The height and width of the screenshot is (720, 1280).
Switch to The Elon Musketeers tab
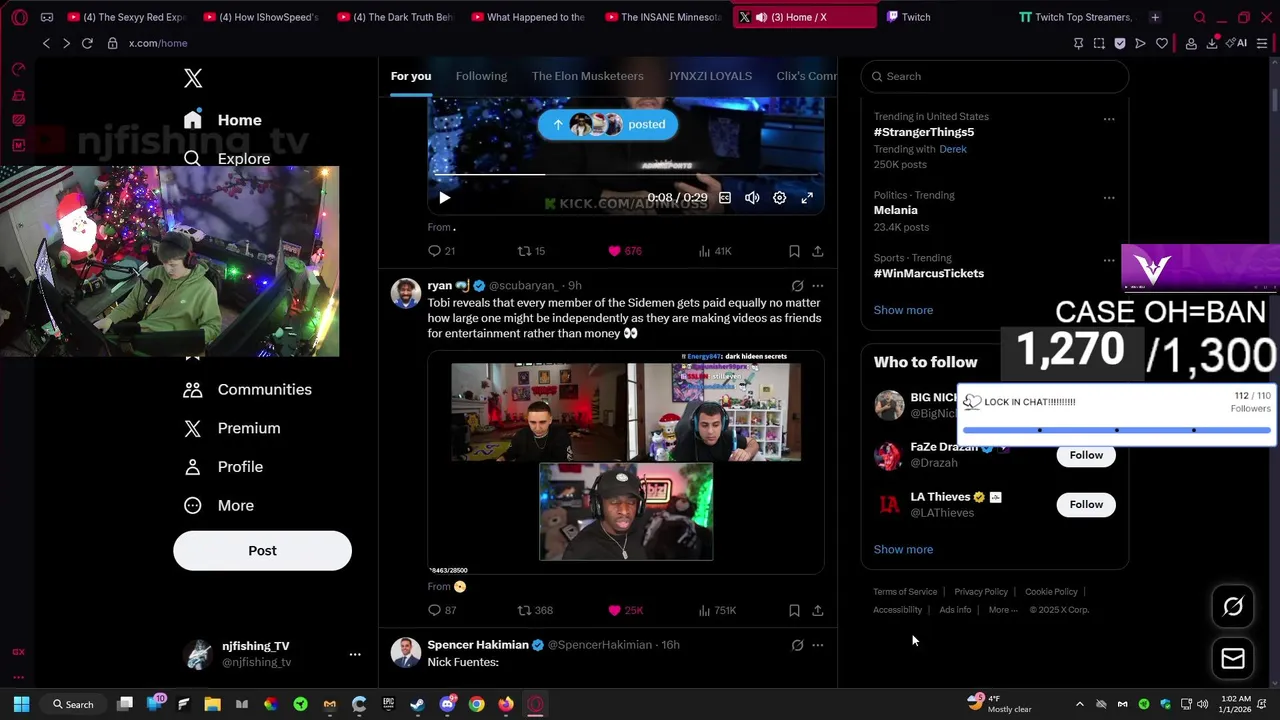(588, 76)
